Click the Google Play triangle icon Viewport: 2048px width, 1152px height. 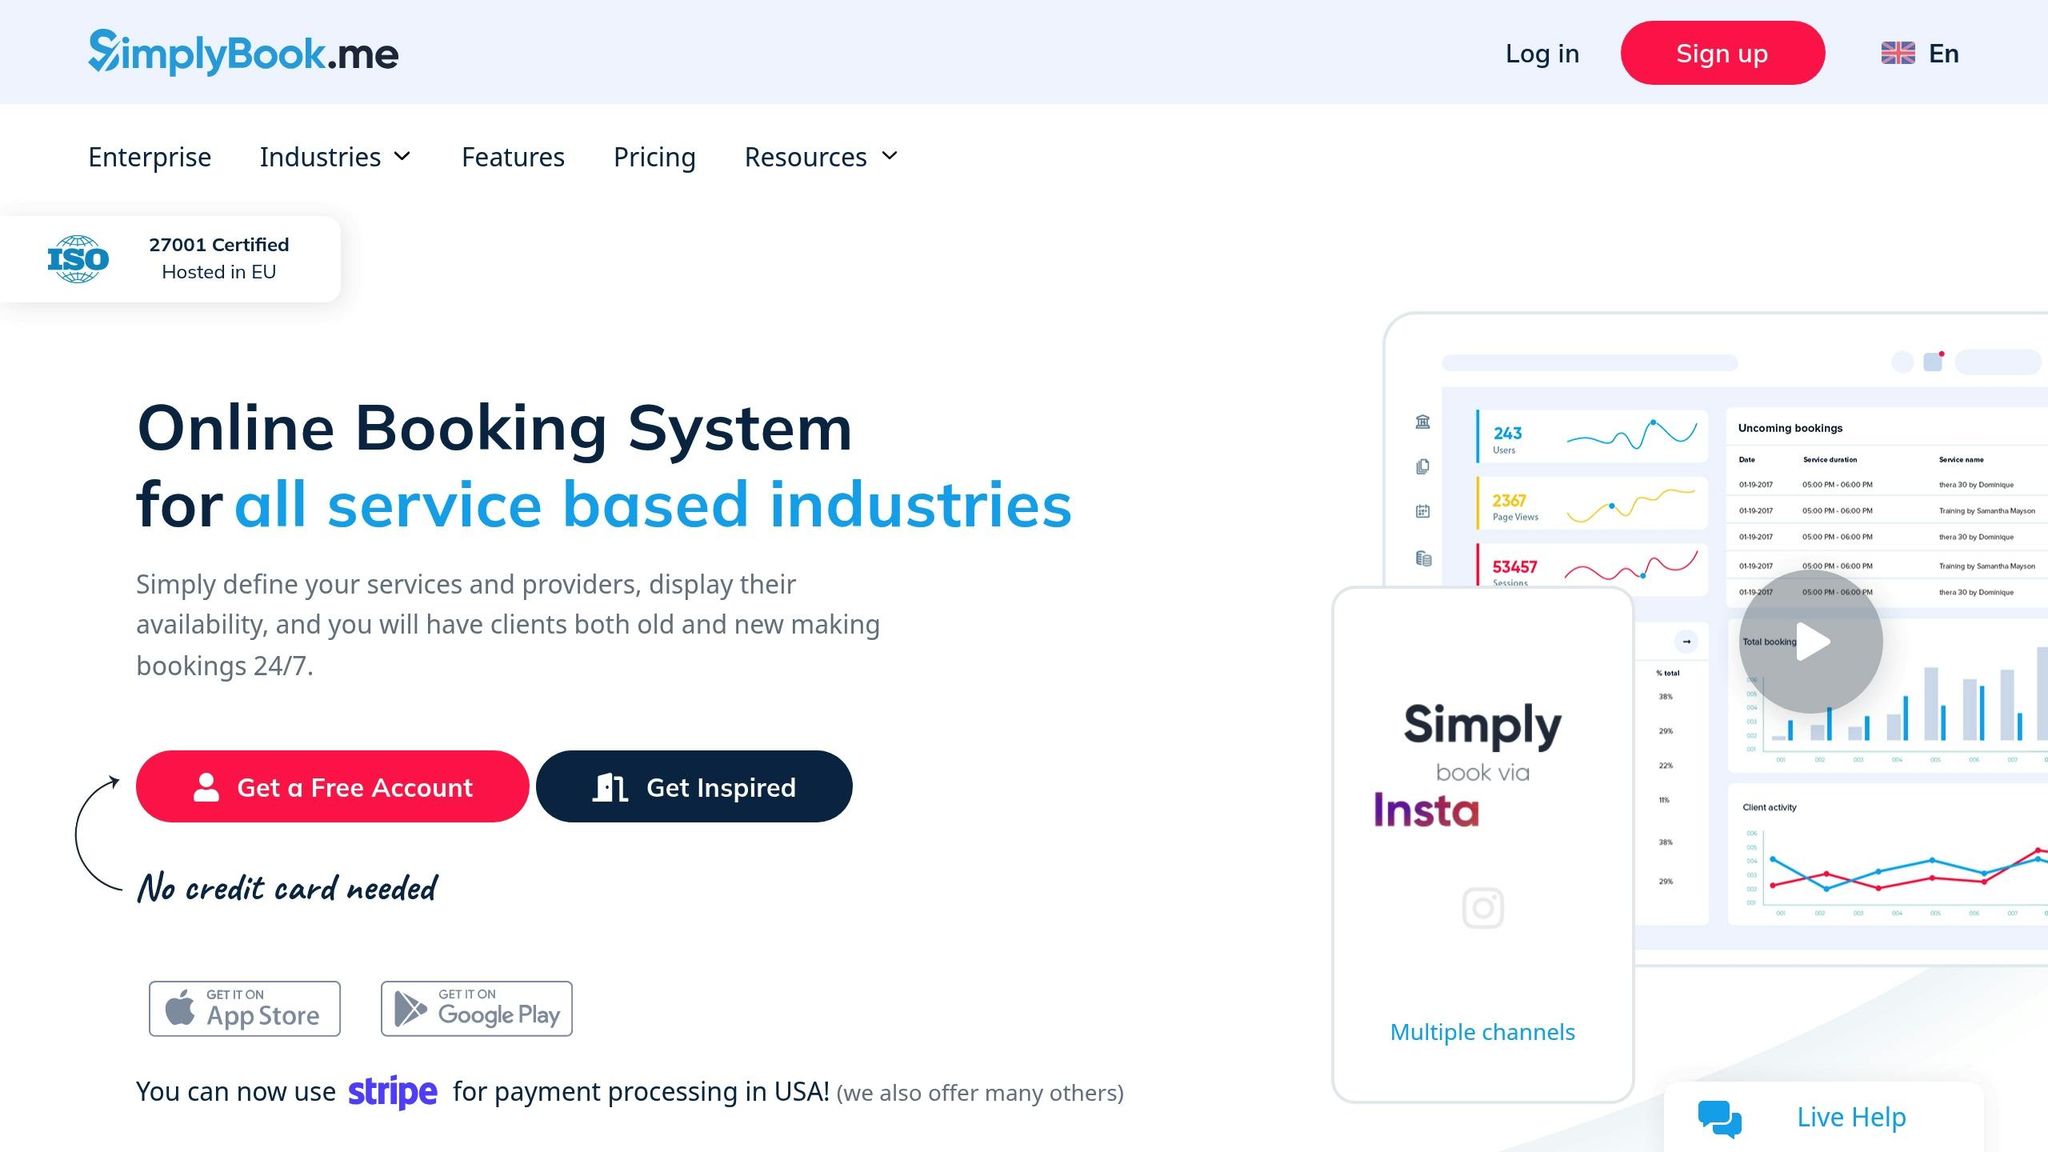[x=410, y=1008]
